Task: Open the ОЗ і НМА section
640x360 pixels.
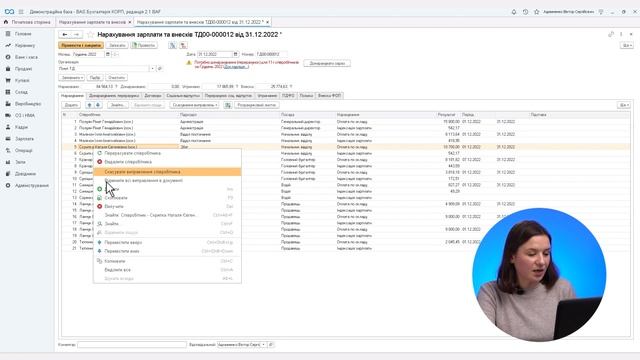Action: pos(24,116)
